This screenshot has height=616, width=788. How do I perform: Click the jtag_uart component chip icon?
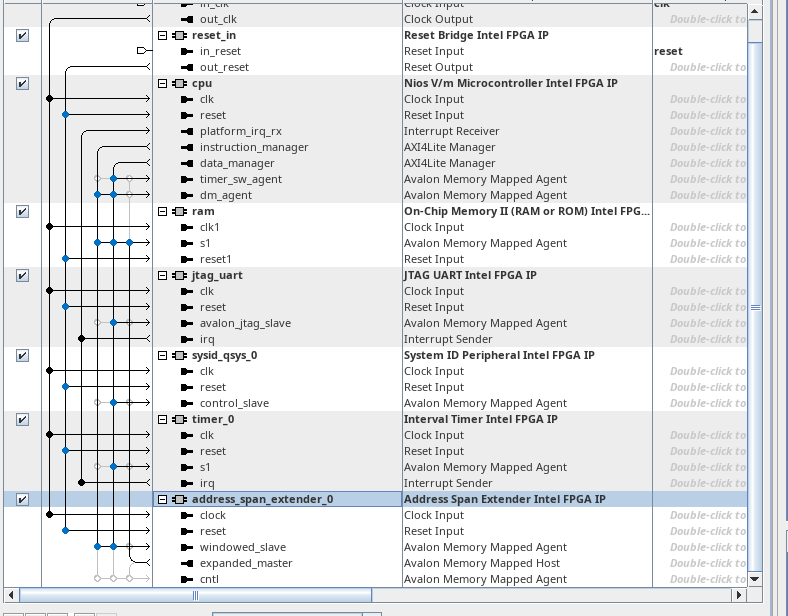tap(179, 275)
